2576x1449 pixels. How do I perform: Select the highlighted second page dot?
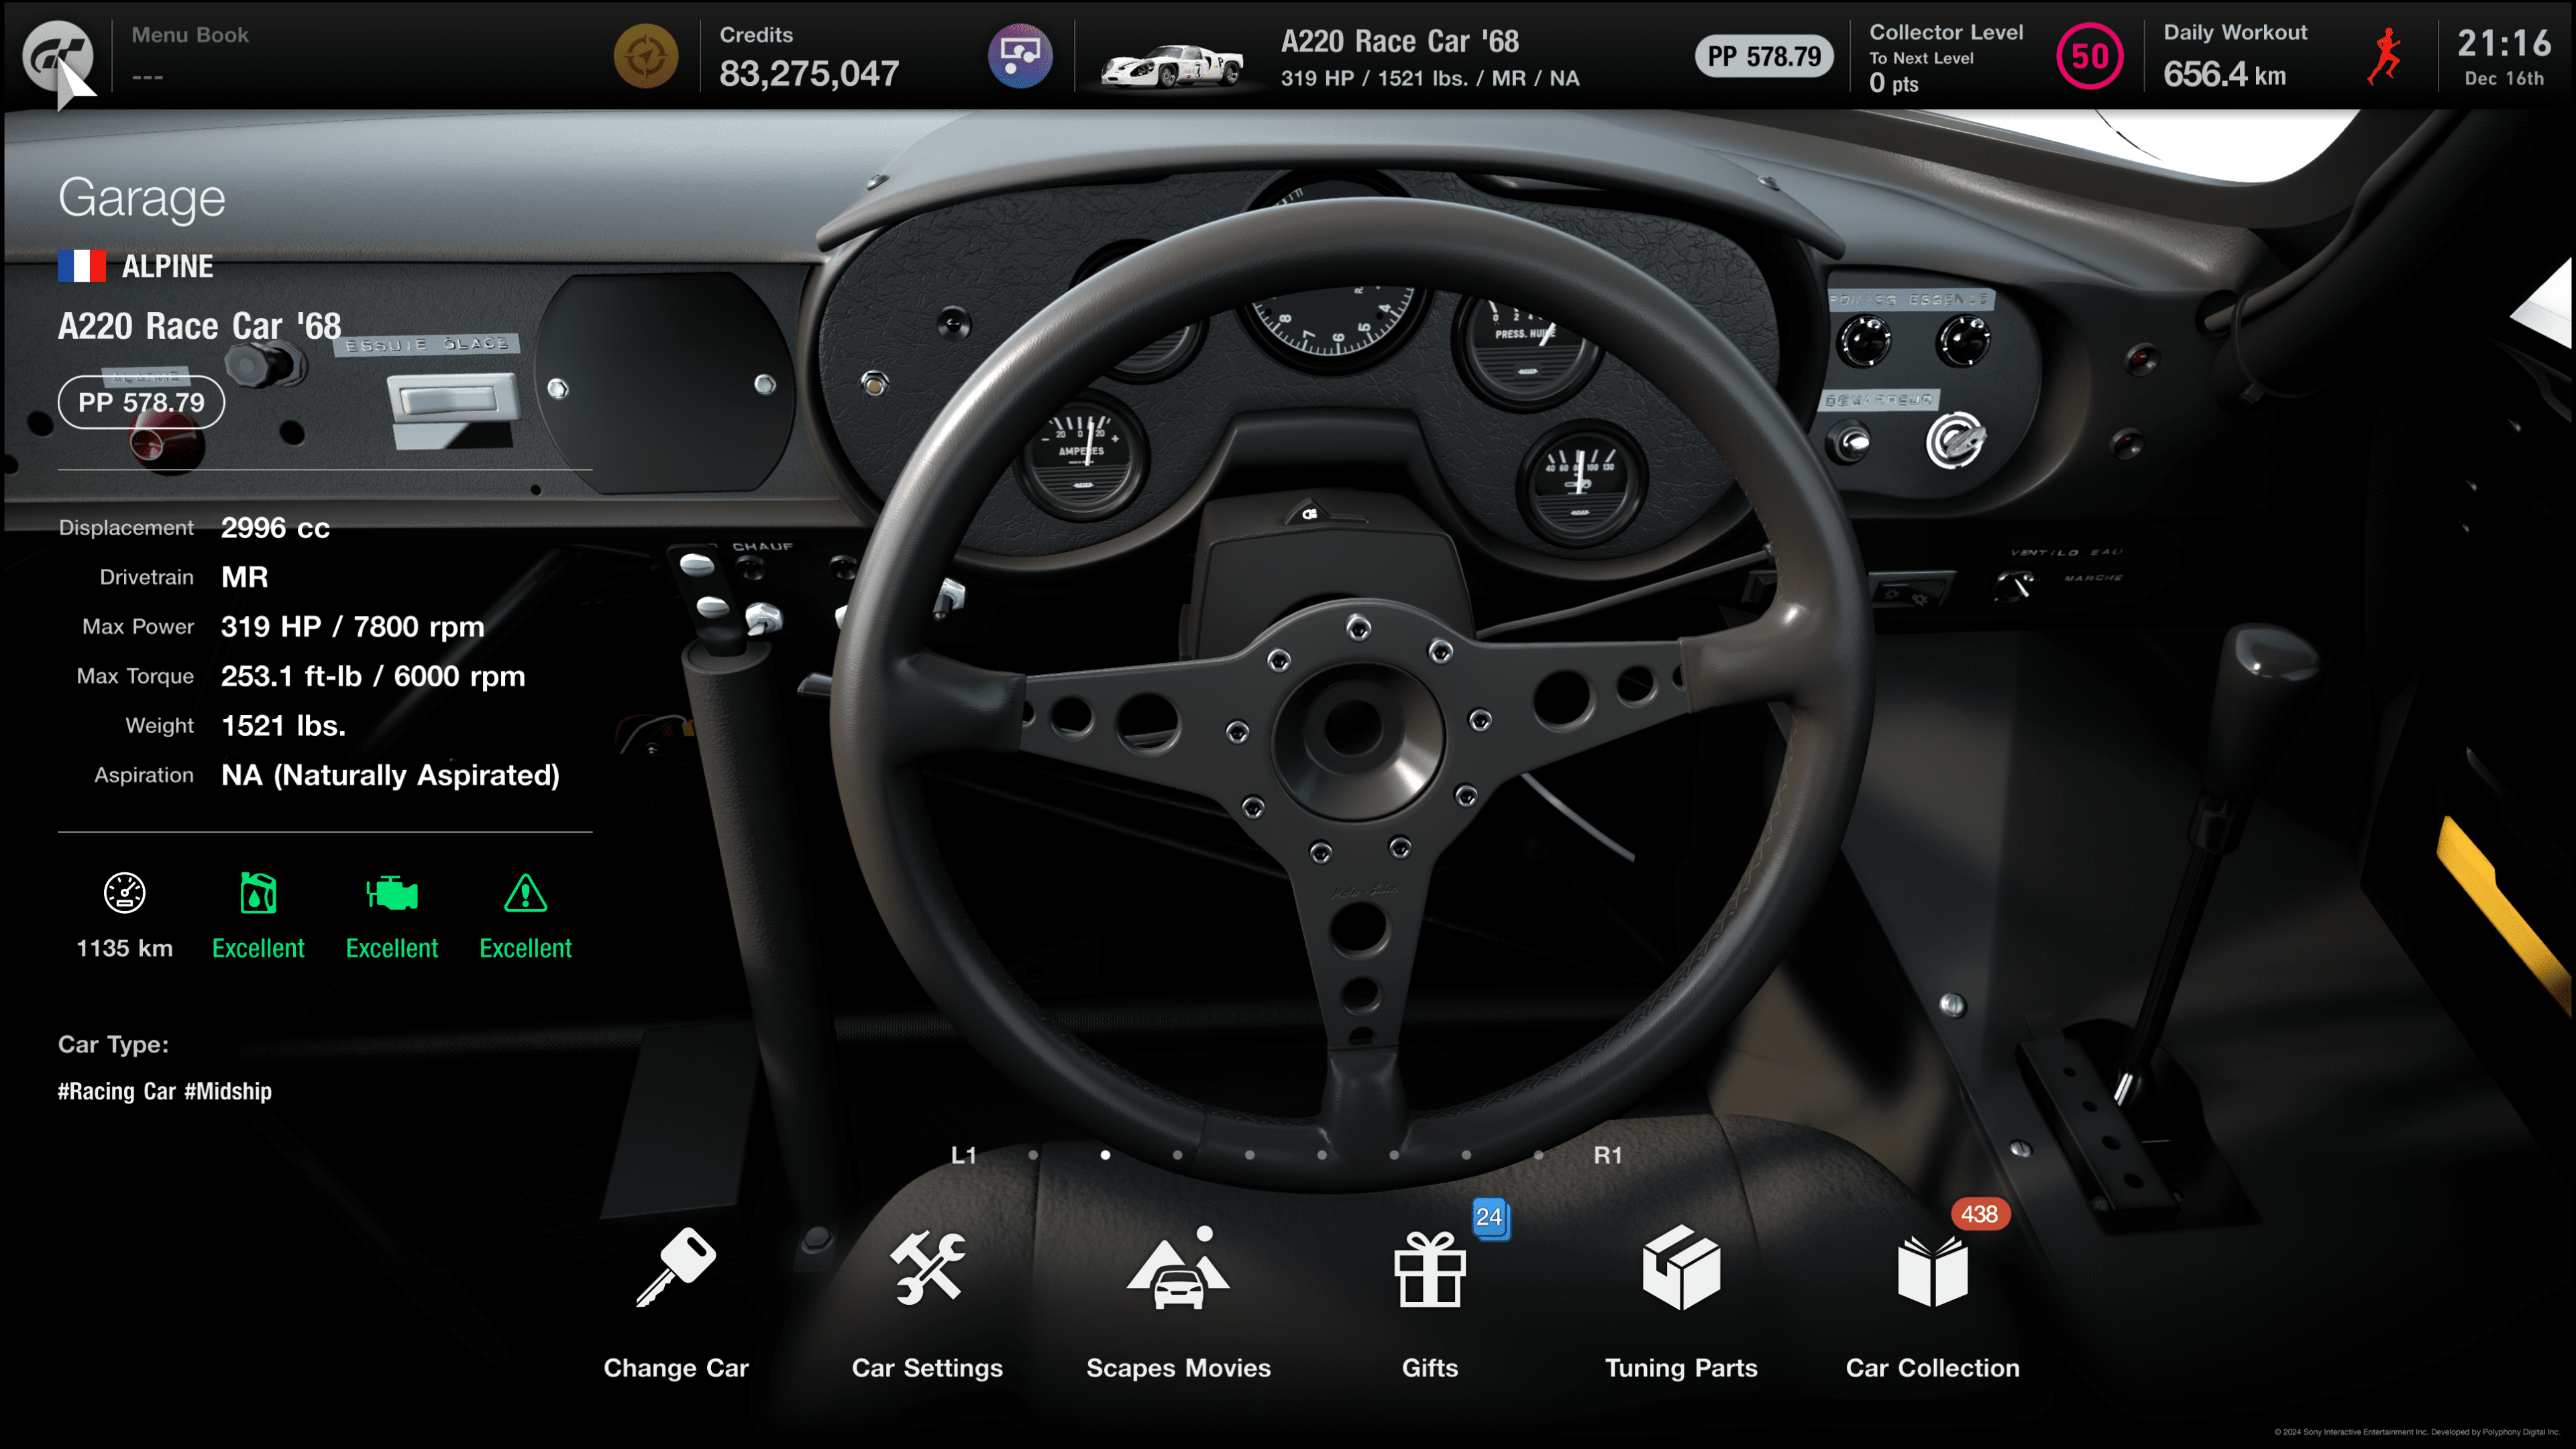click(x=1105, y=1155)
